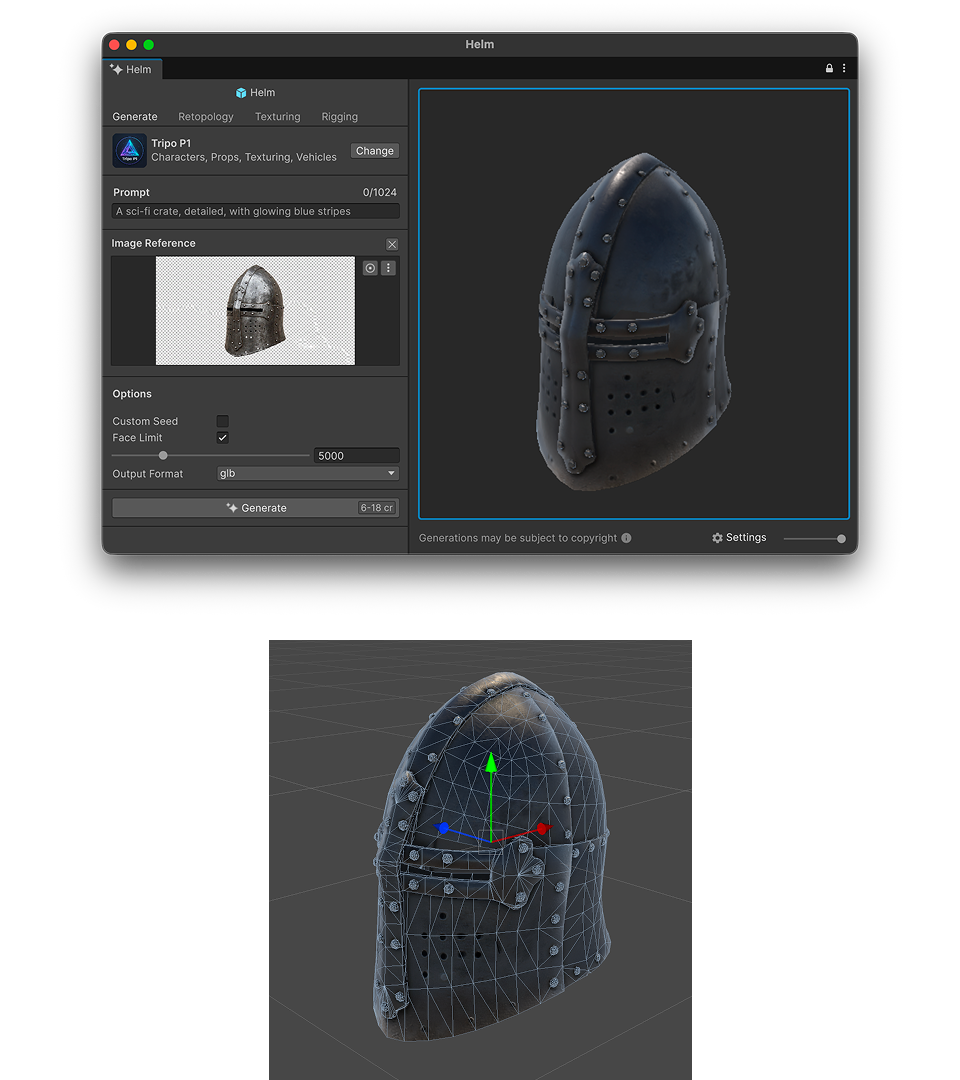Click the green macOS zoom button
The image size is (960, 1080).
[x=149, y=45]
